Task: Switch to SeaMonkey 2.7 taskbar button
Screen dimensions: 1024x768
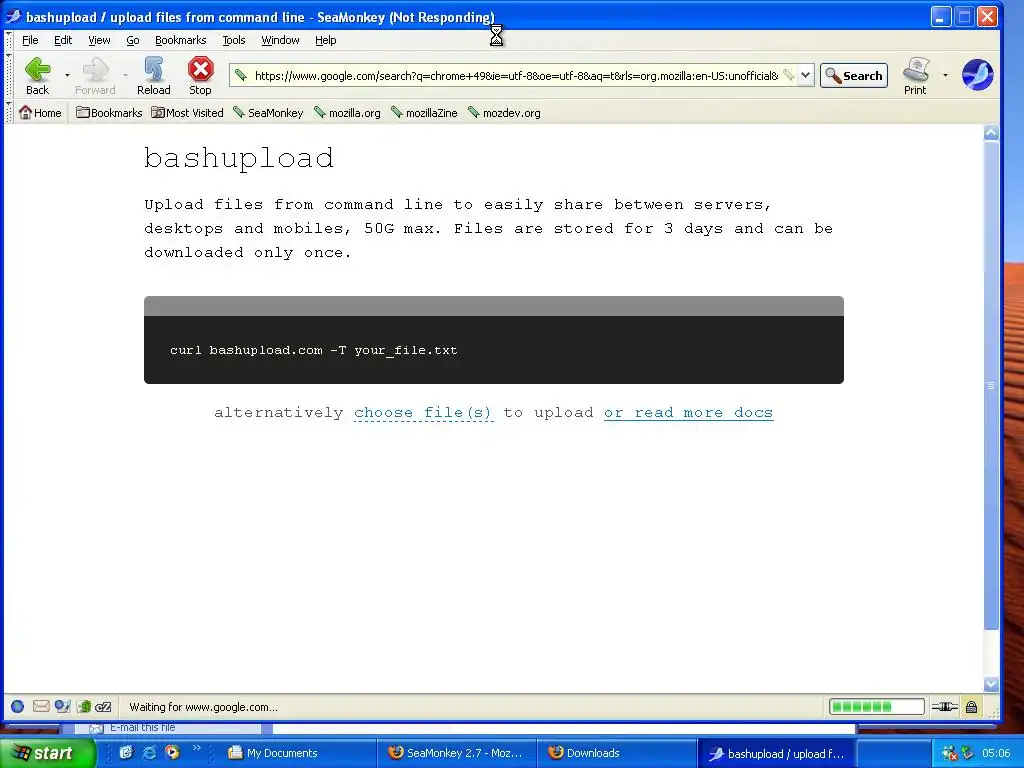Action: click(458, 753)
